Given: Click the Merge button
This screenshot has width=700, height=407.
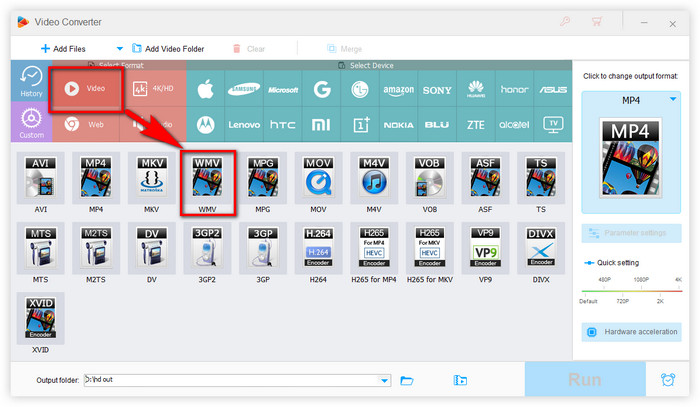Looking at the screenshot, I should click(344, 49).
